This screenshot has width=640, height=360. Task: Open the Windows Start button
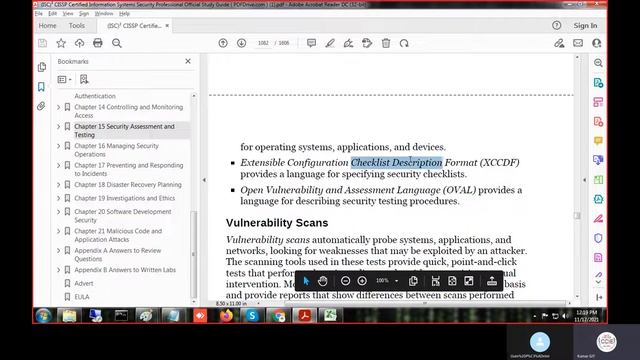[x=43, y=315]
